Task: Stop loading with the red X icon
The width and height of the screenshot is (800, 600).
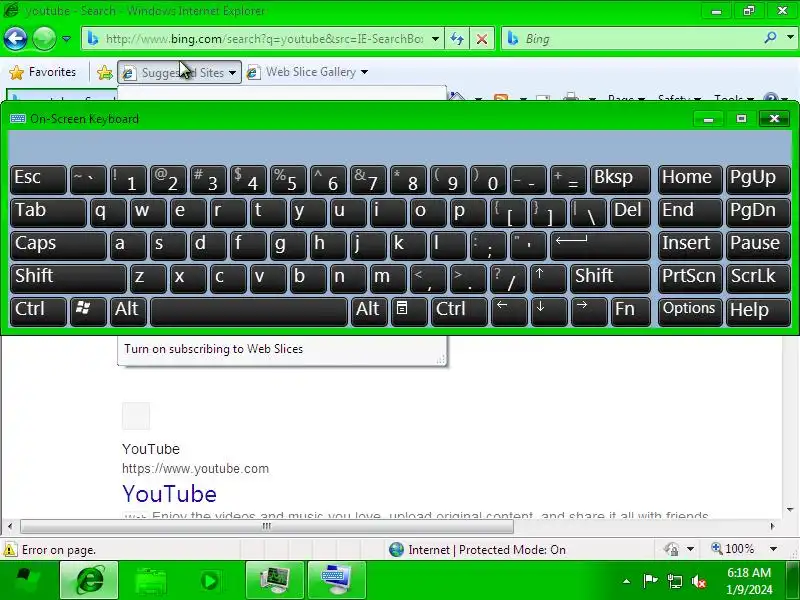Action: click(x=481, y=39)
